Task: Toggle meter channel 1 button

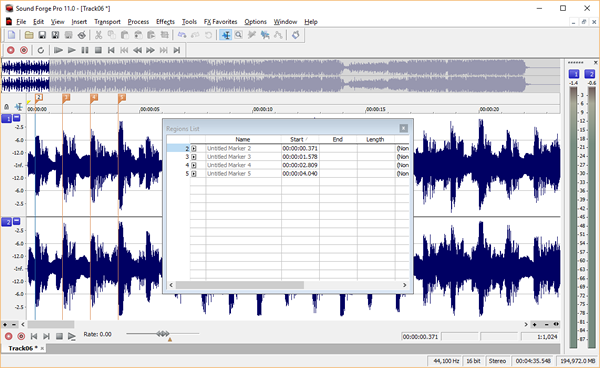Action: (574, 74)
